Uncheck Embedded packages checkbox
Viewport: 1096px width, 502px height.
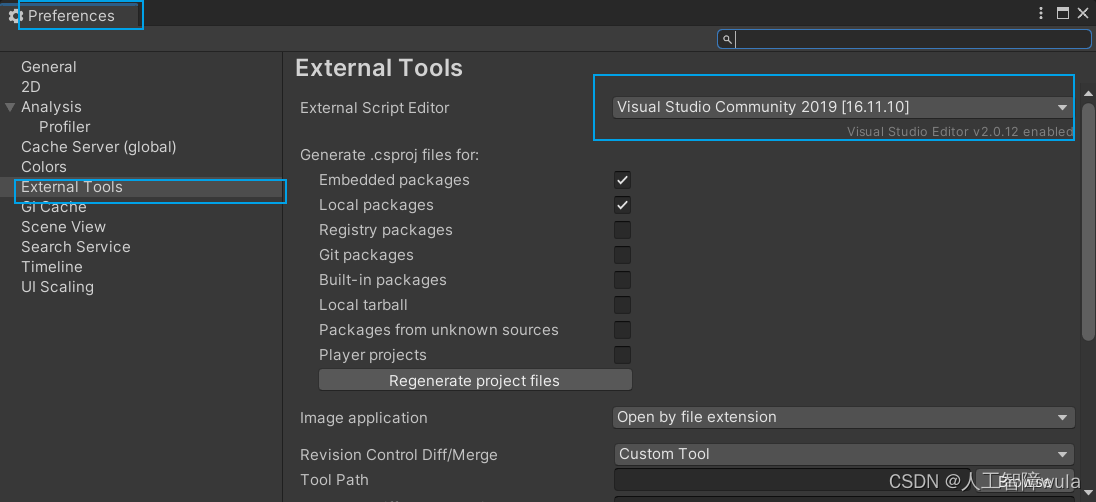pos(622,180)
